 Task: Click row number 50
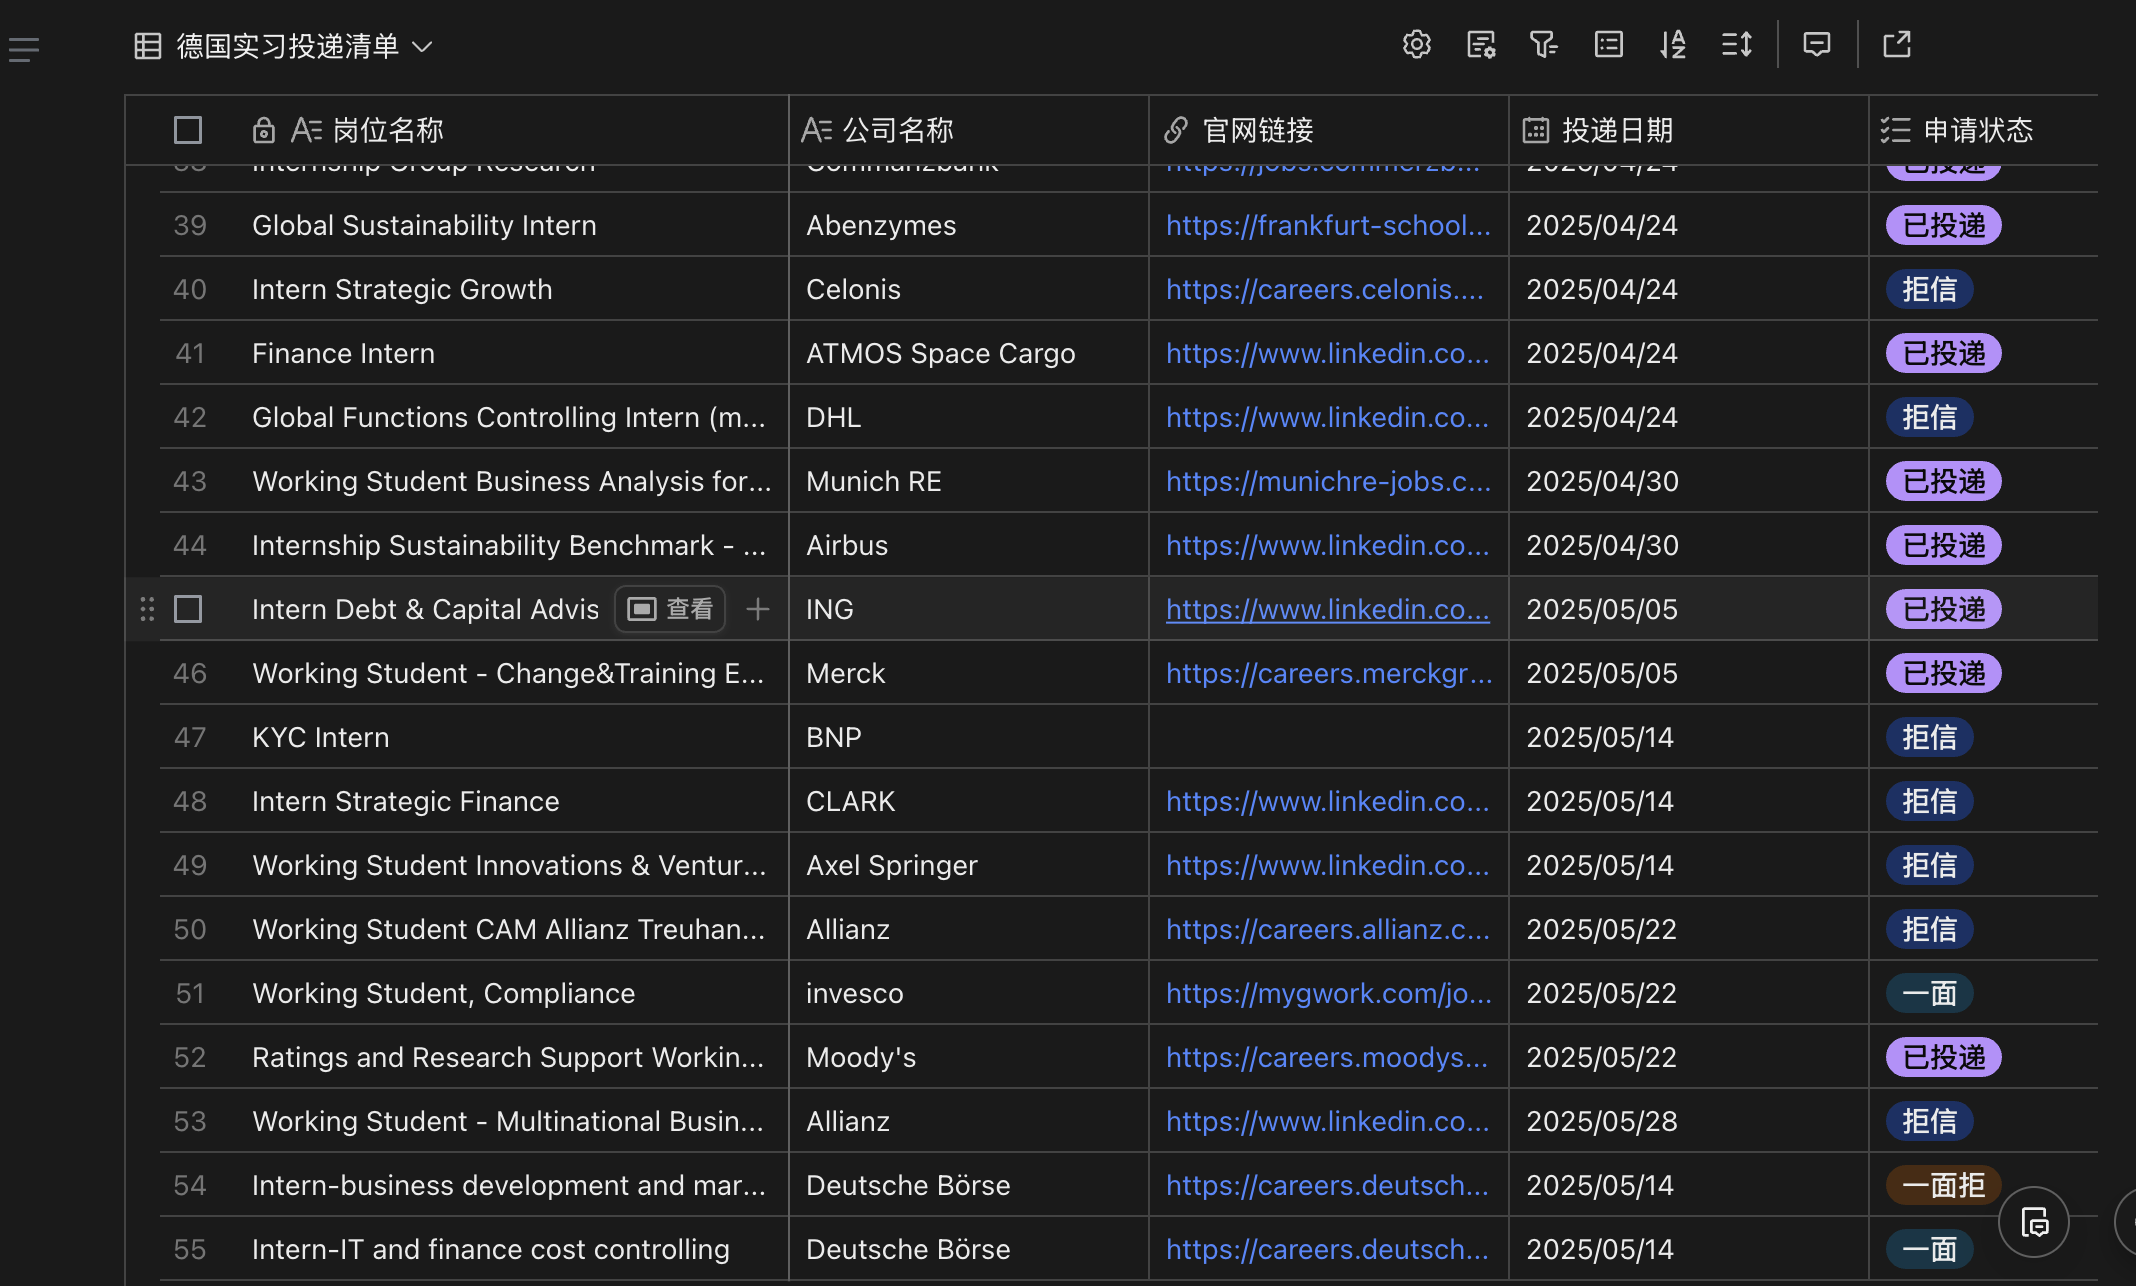coord(190,929)
